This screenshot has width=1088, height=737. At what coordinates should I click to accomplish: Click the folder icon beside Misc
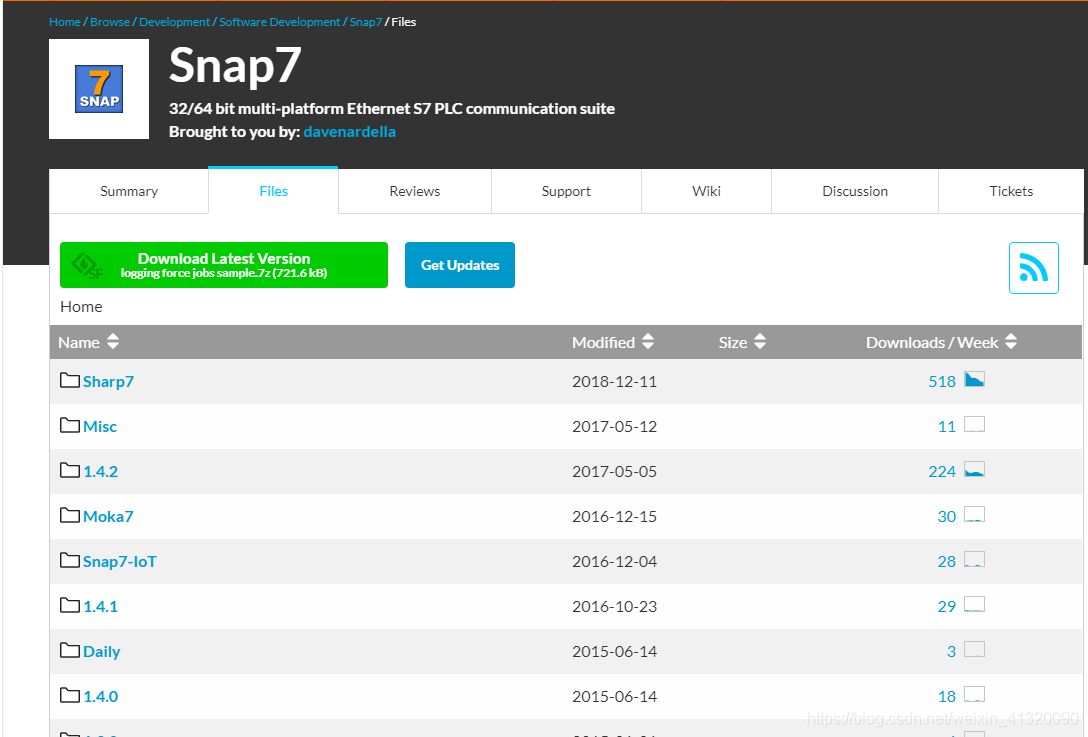point(69,425)
